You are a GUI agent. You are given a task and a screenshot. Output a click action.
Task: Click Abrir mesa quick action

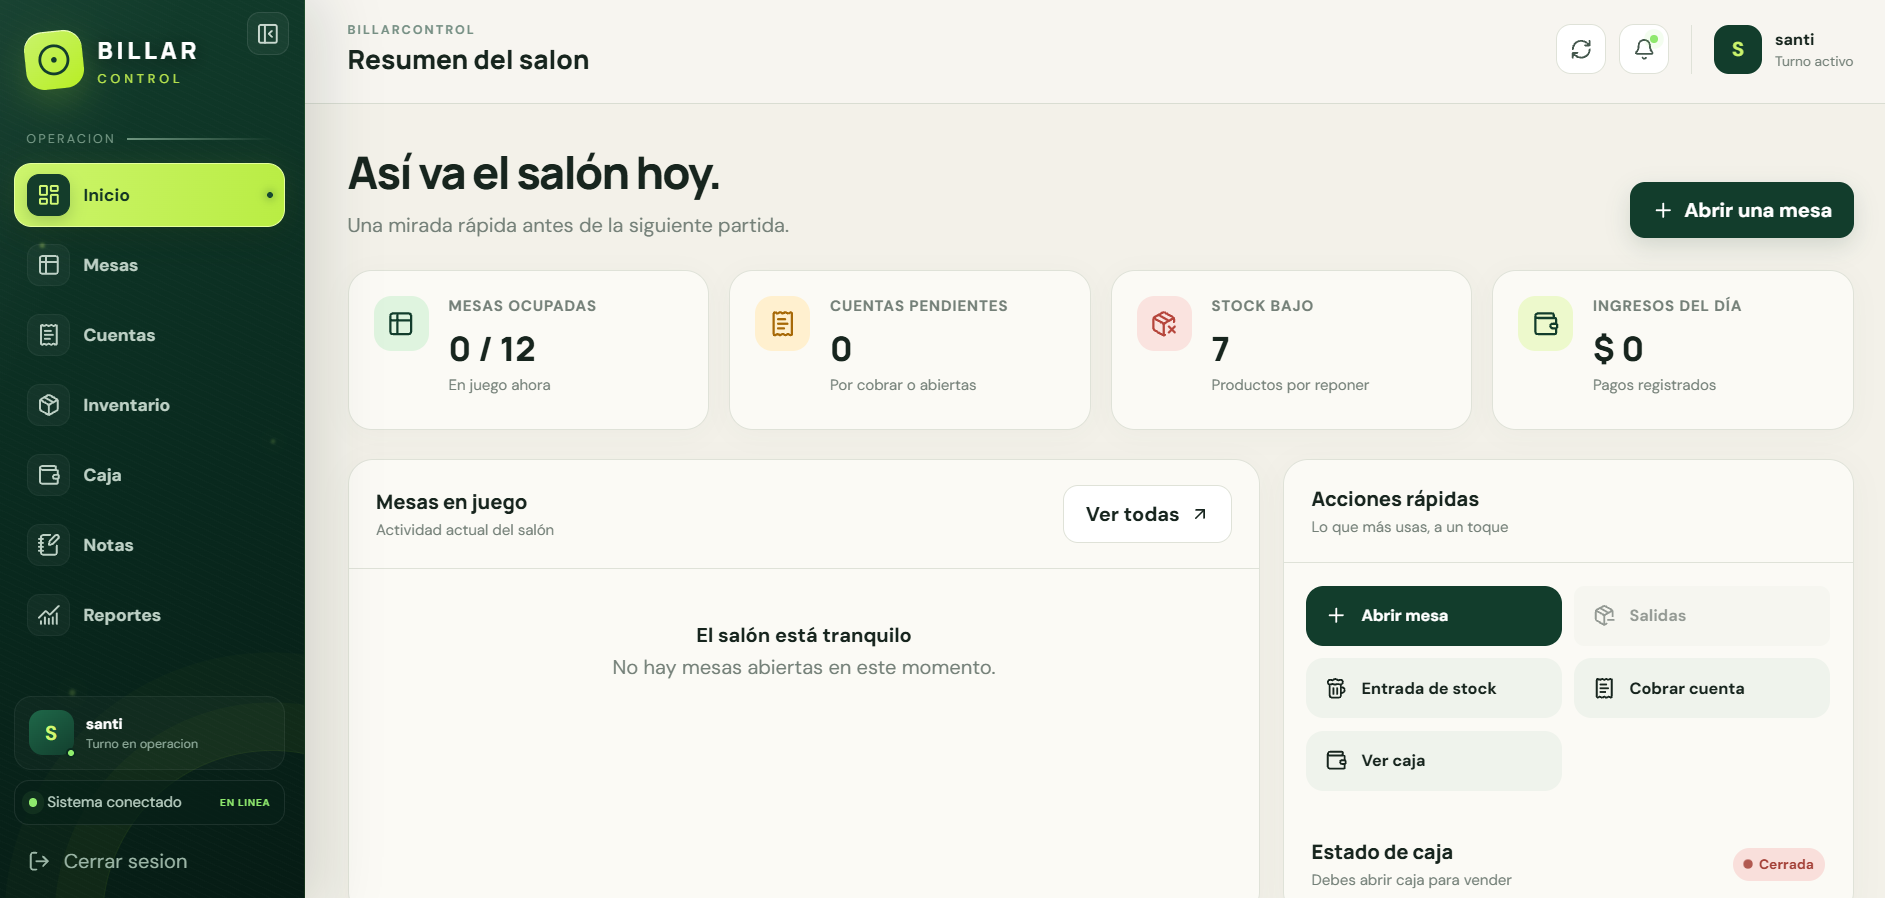click(1433, 616)
